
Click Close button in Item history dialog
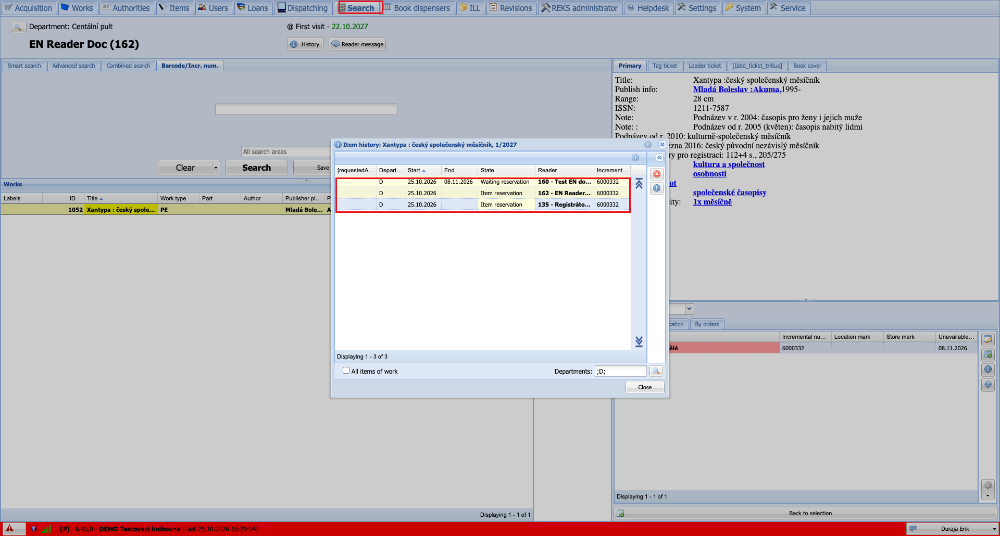[645, 387]
